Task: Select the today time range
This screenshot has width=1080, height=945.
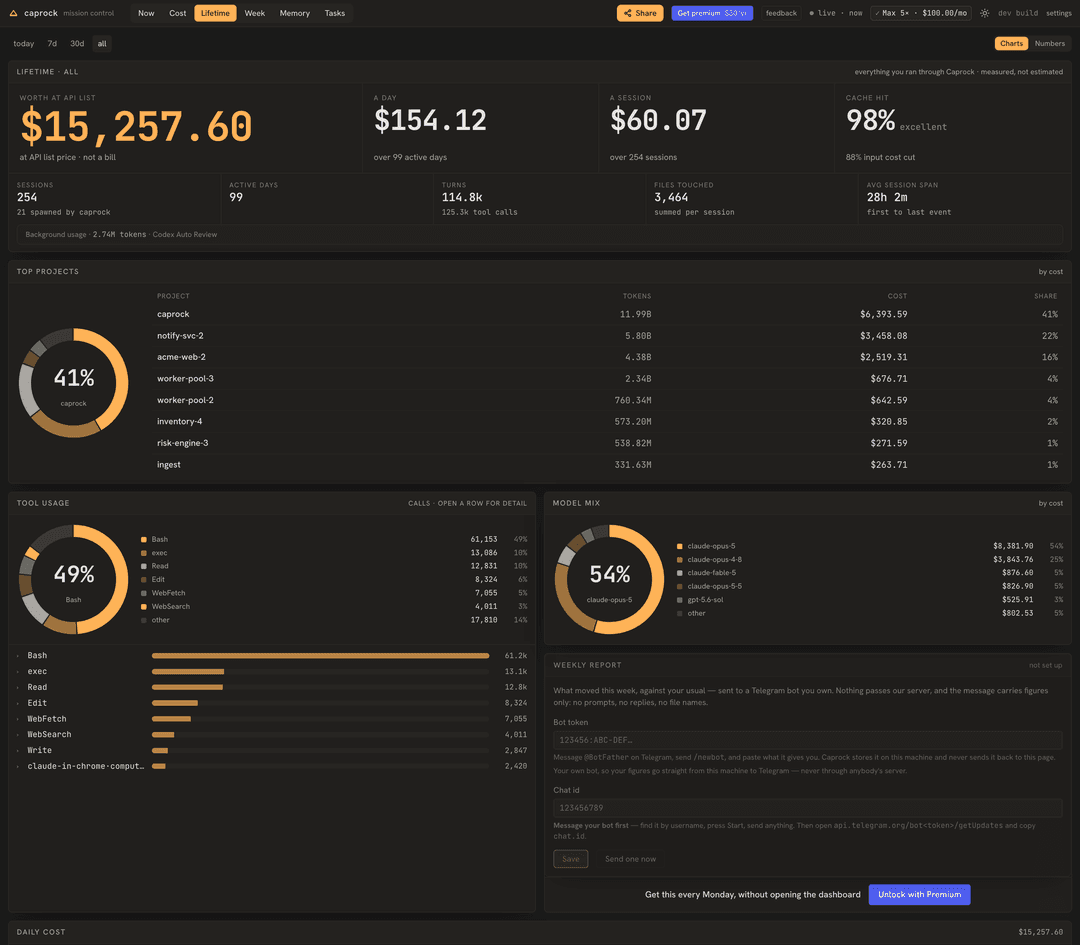Action: click(23, 43)
